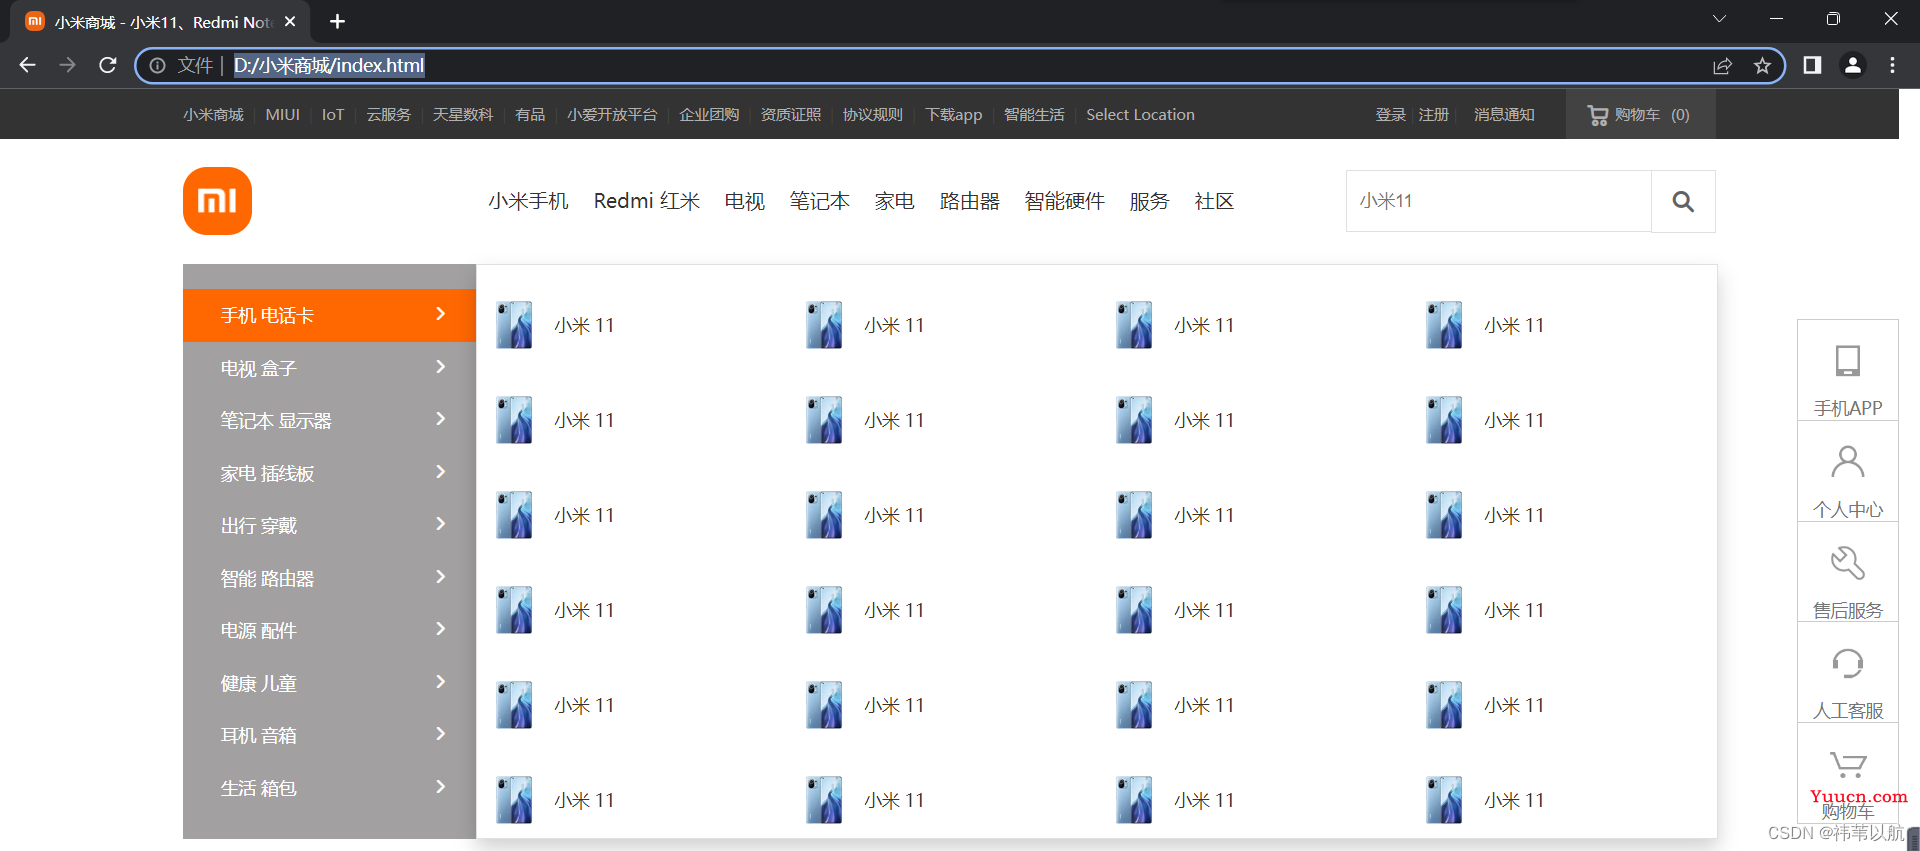This screenshot has width=1920, height=851.
Task: Open a new browser tab
Action: click(337, 21)
